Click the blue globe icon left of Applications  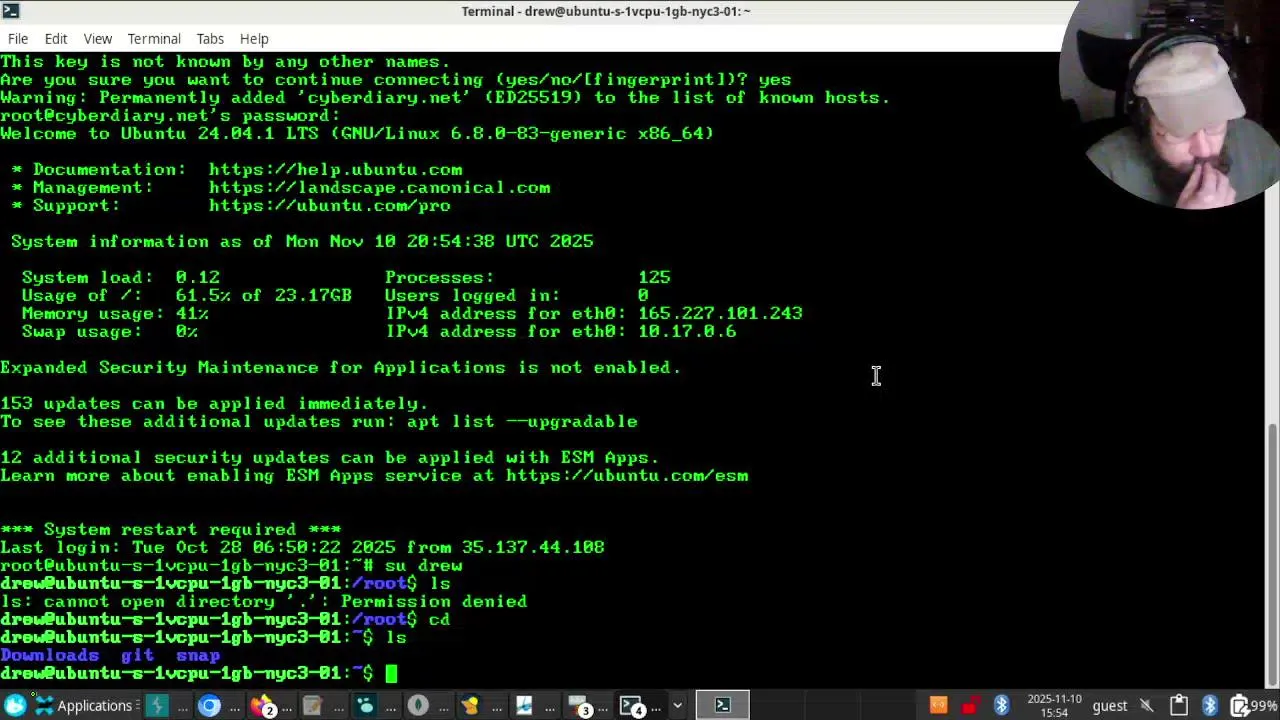[15, 705]
